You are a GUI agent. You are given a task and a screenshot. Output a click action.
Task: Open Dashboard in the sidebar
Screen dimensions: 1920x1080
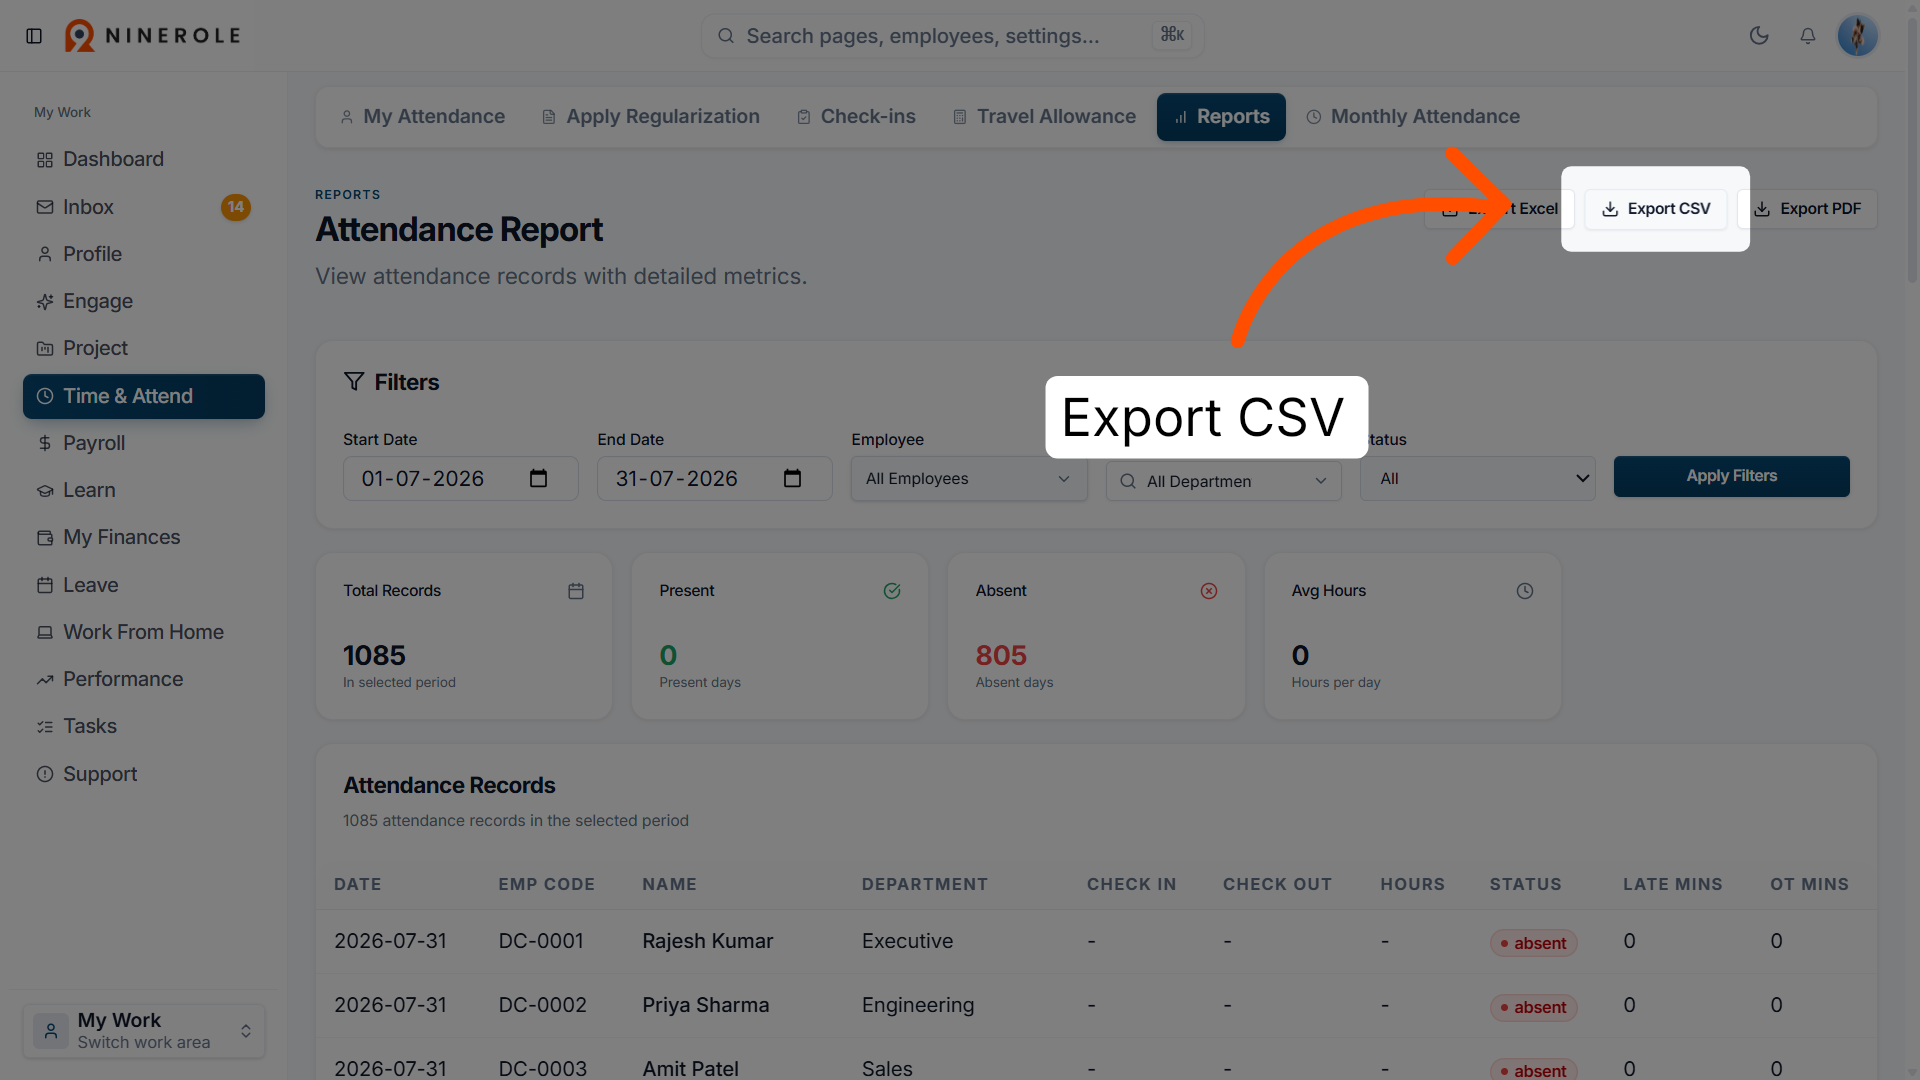point(144,160)
